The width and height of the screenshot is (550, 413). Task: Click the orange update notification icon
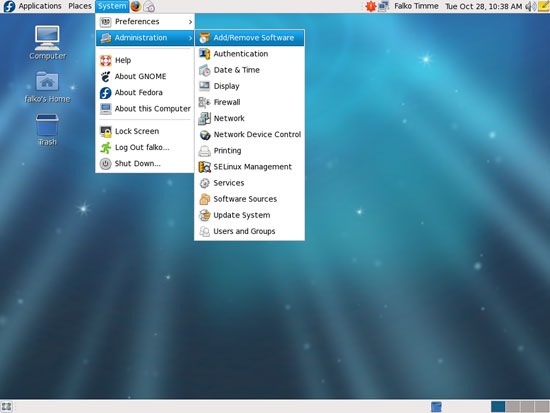(370, 6)
